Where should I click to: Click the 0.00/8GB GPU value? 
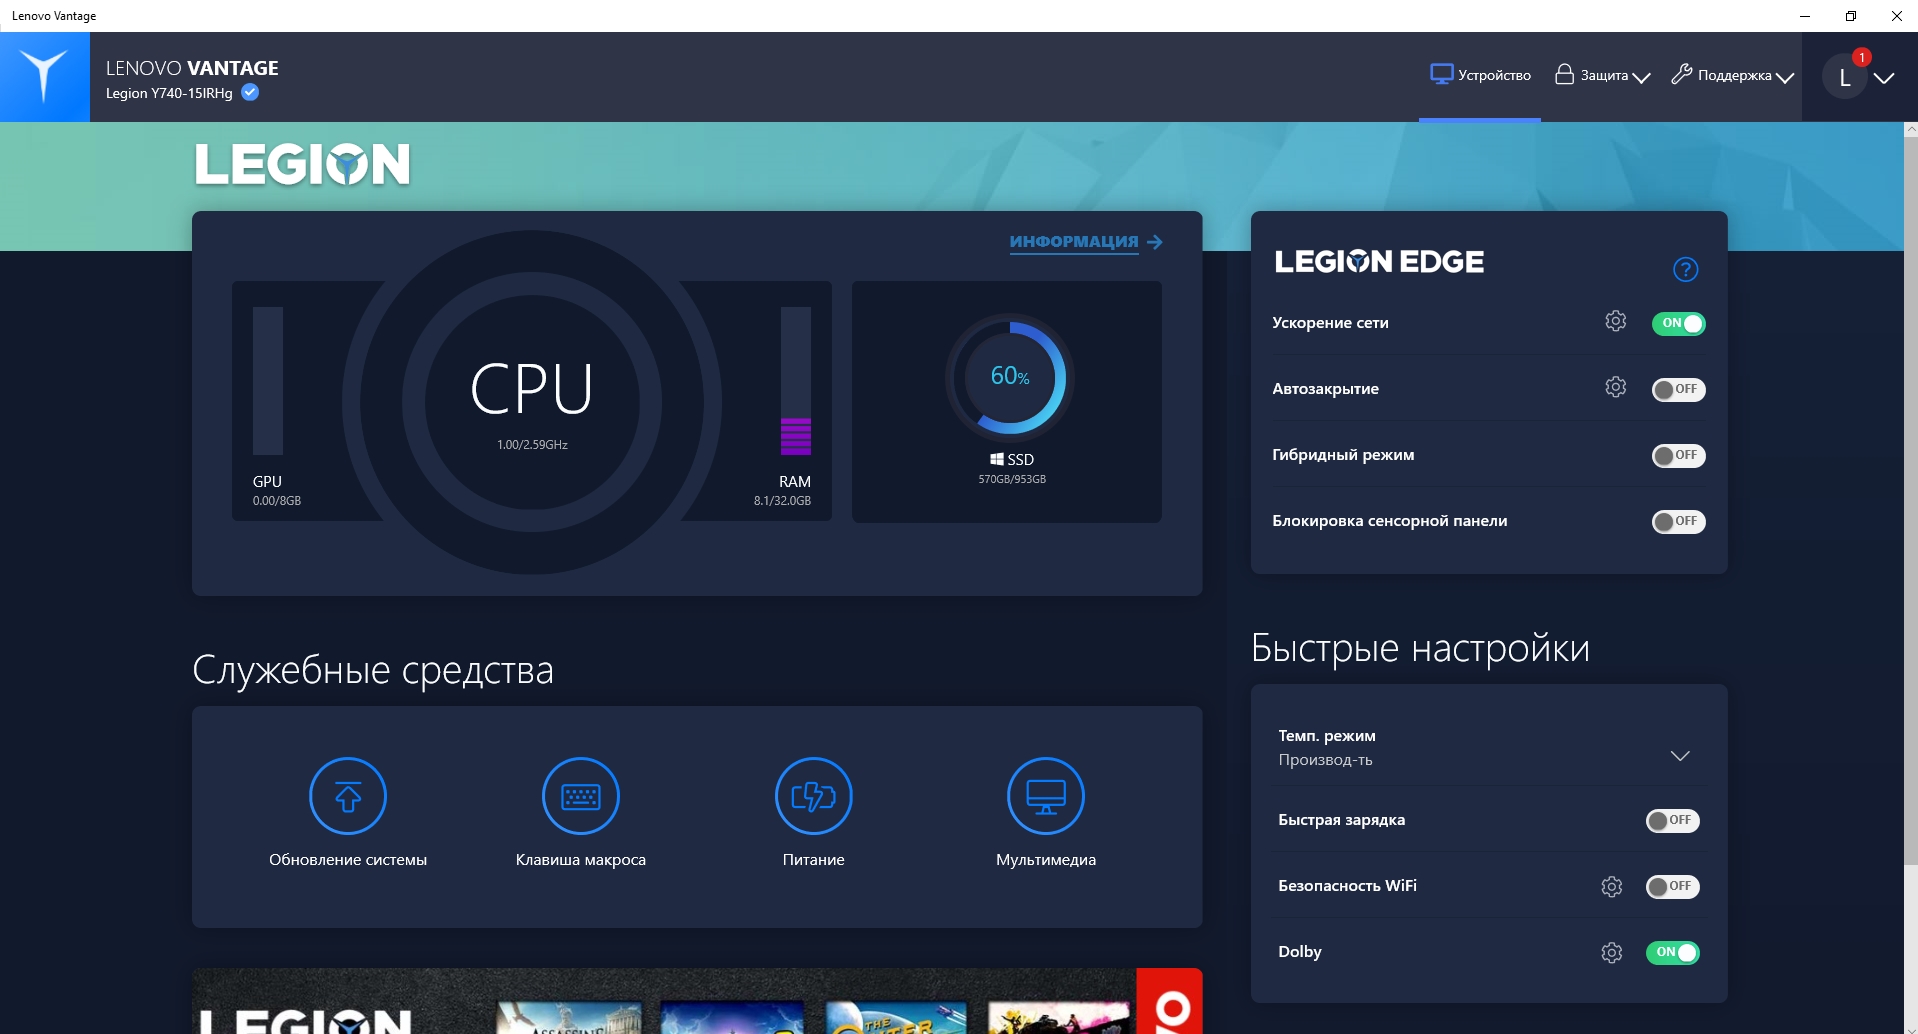point(277,501)
